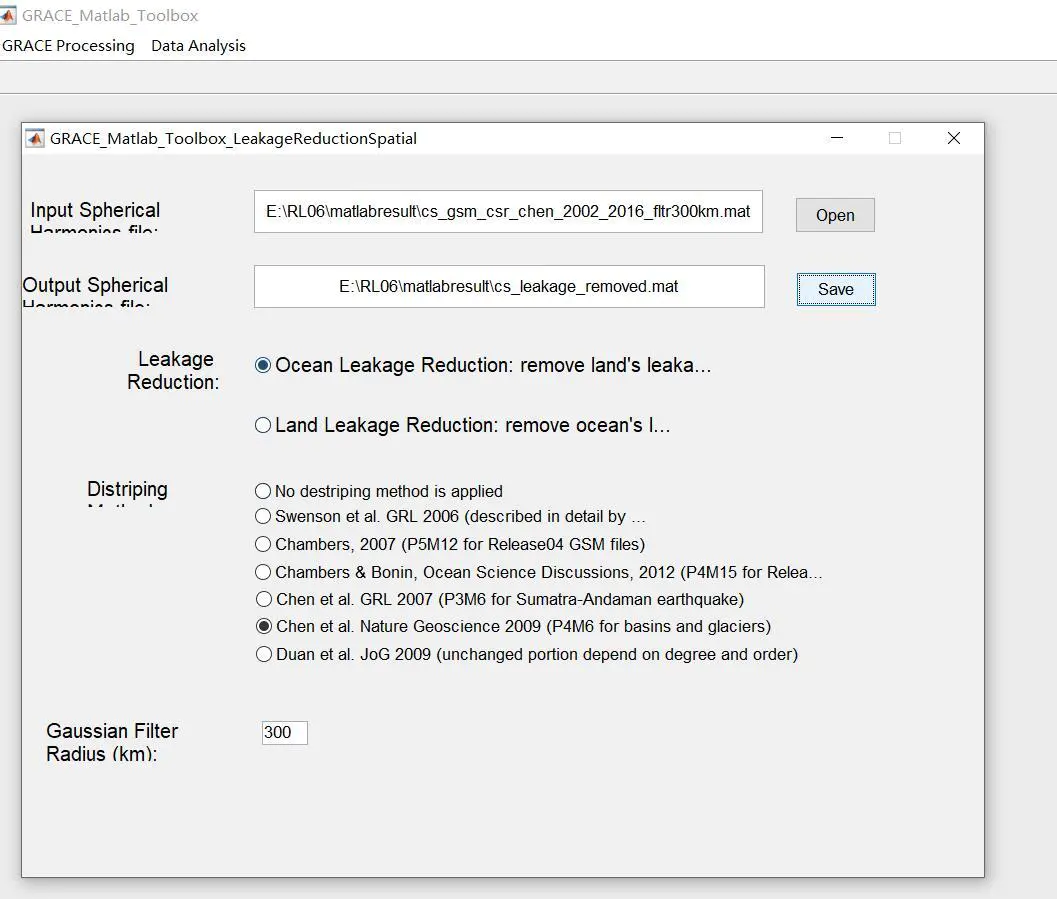Image resolution: width=1057 pixels, height=899 pixels.
Task: Focus the input spherical harmonics file path field
Action: 508,212
